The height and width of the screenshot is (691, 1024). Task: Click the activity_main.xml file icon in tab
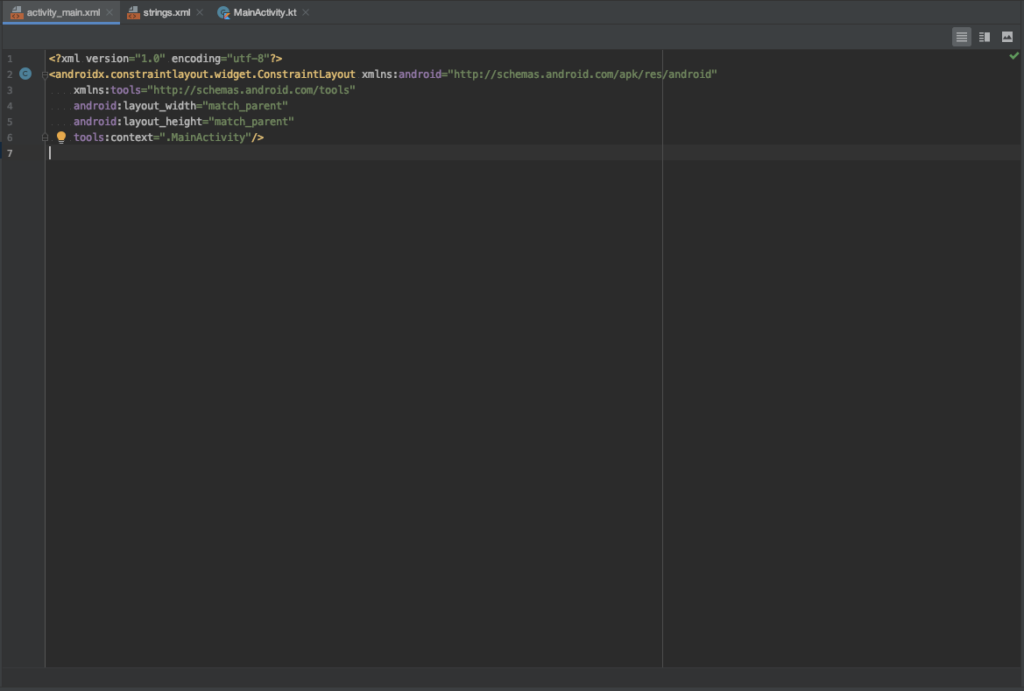(x=16, y=12)
